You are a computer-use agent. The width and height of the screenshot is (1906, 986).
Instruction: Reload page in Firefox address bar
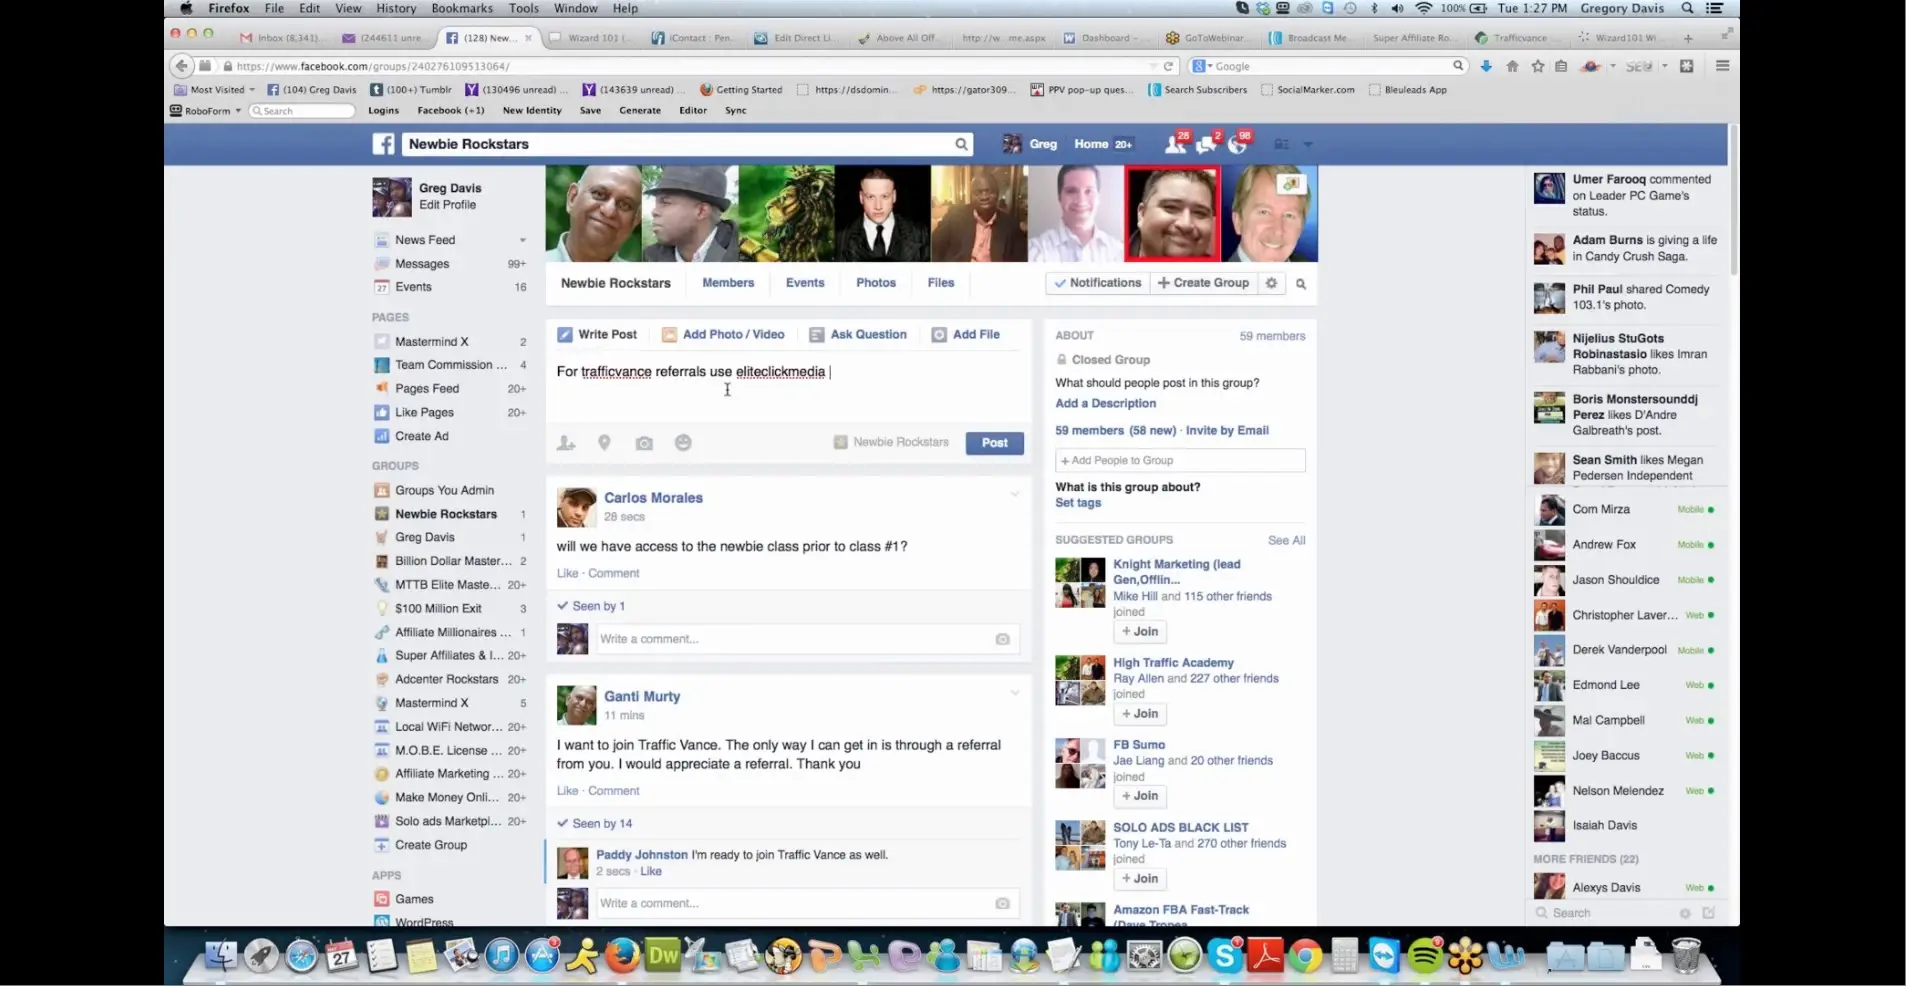pos(1167,66)
